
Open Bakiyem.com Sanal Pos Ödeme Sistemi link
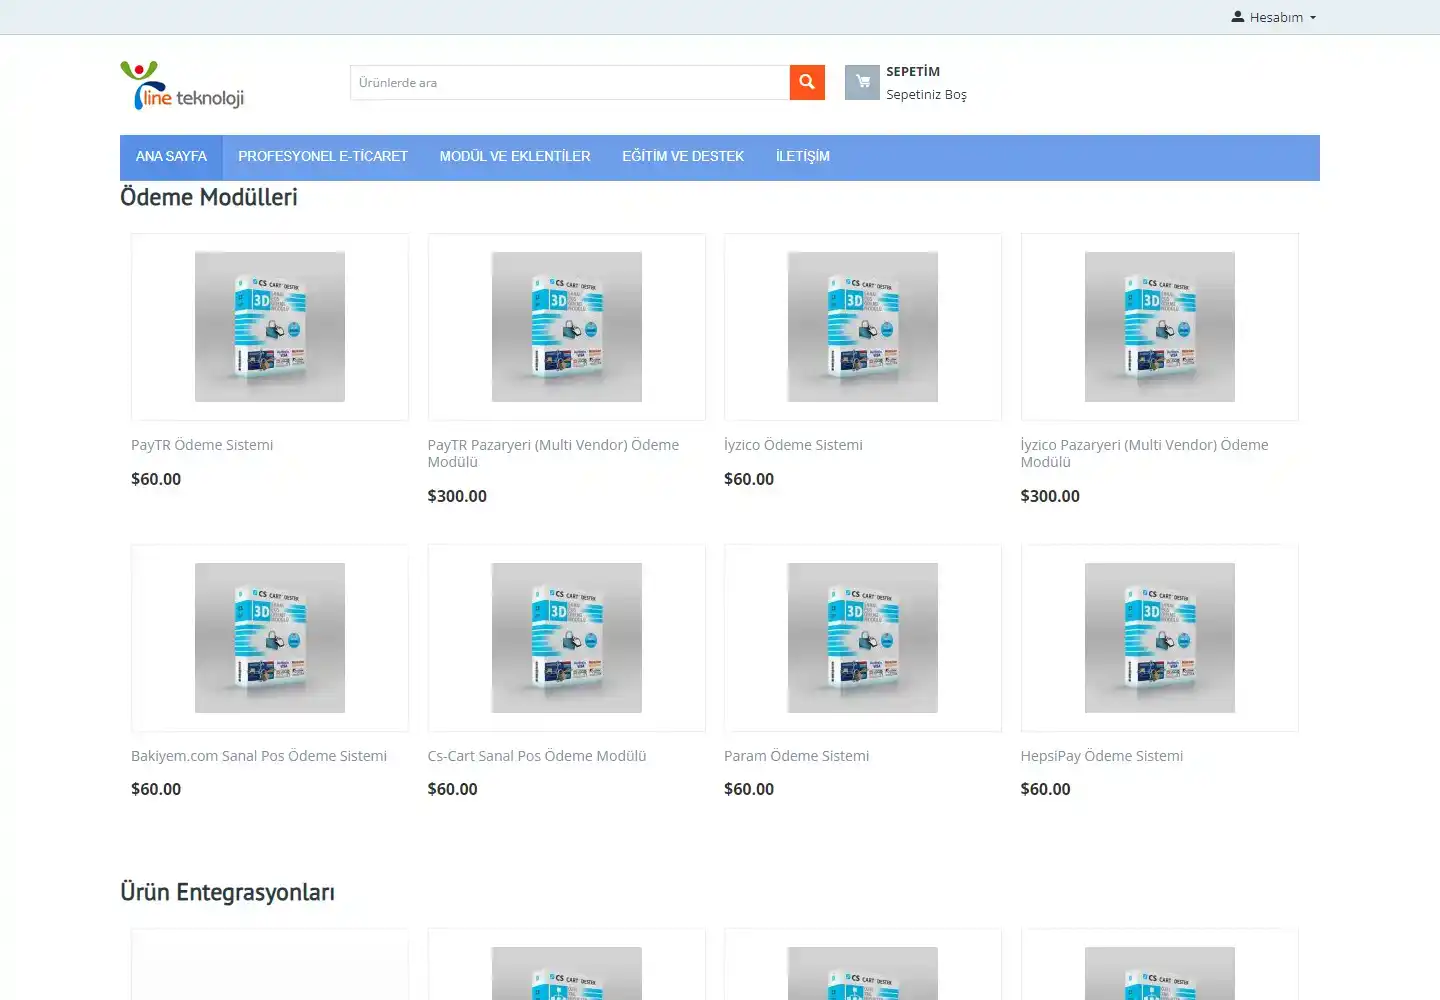(259, 756)
